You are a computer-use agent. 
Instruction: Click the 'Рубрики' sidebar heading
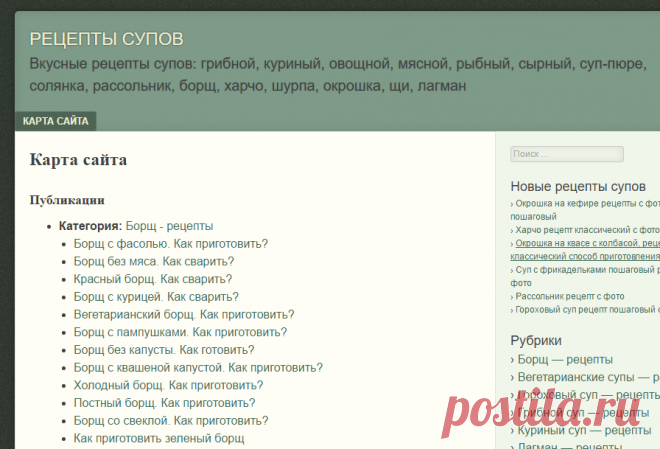536,340
